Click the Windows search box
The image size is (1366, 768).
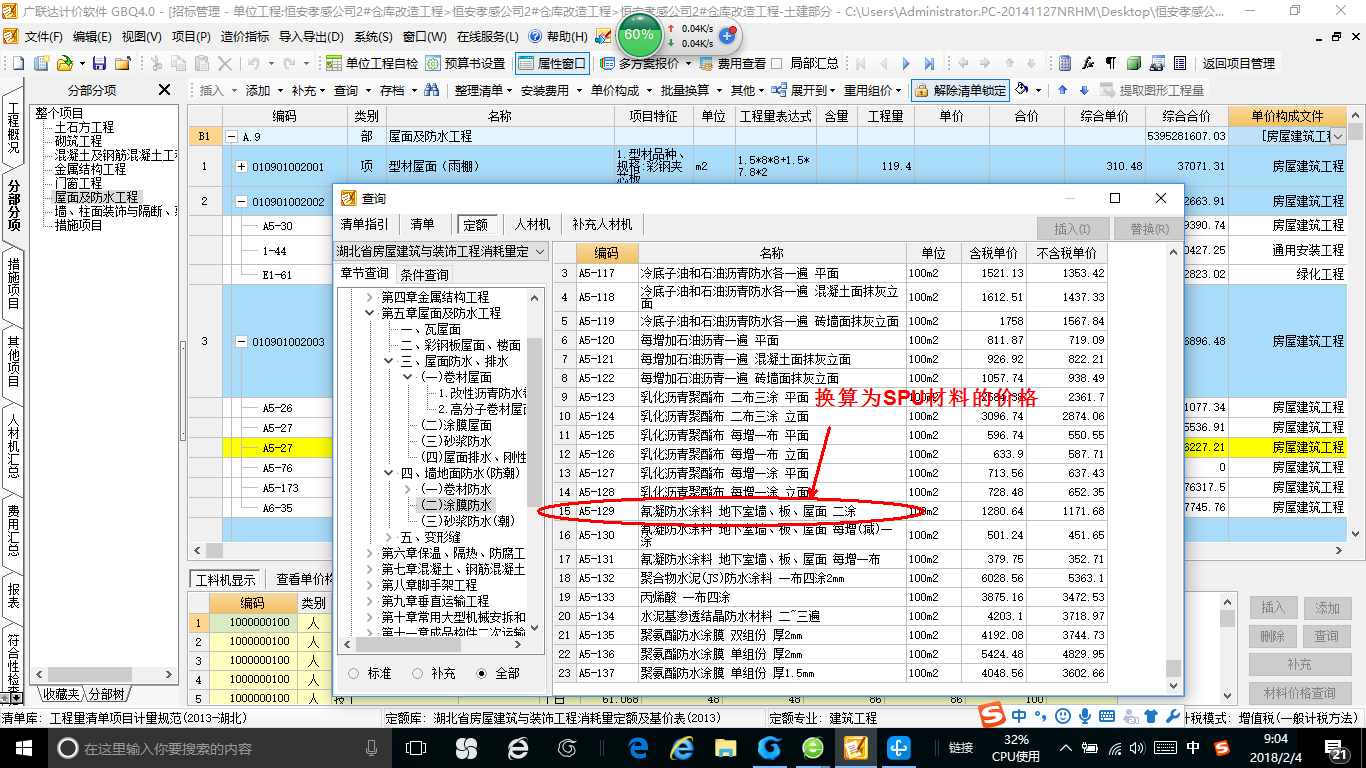coord(218,748)
